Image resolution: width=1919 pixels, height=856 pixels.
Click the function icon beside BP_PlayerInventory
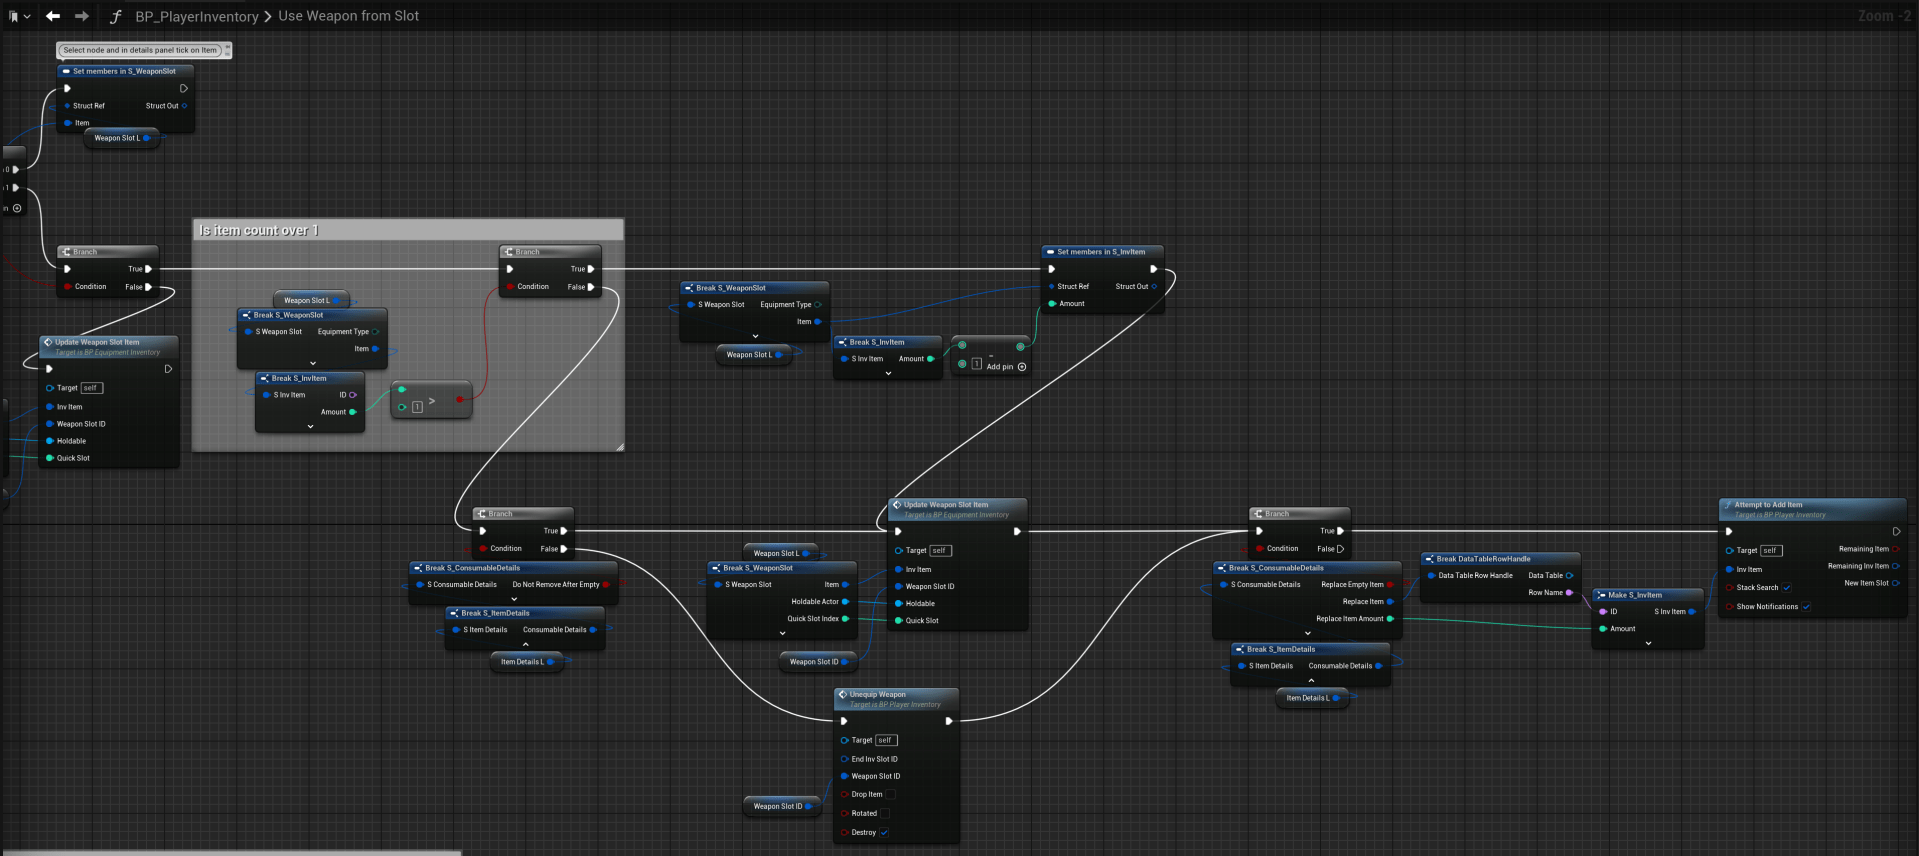(x=116, y=17)
